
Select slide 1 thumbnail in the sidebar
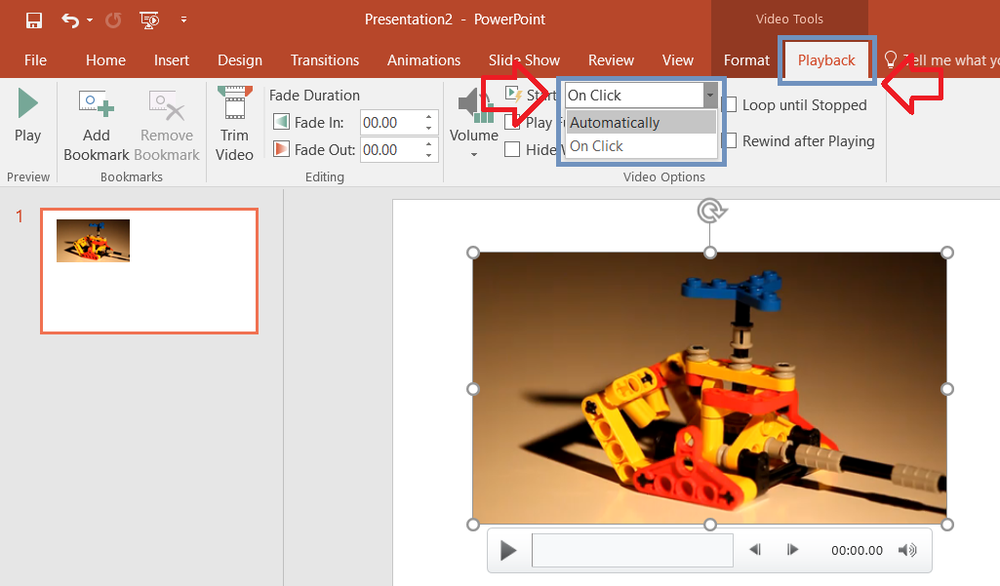click(x=148, y=270)
